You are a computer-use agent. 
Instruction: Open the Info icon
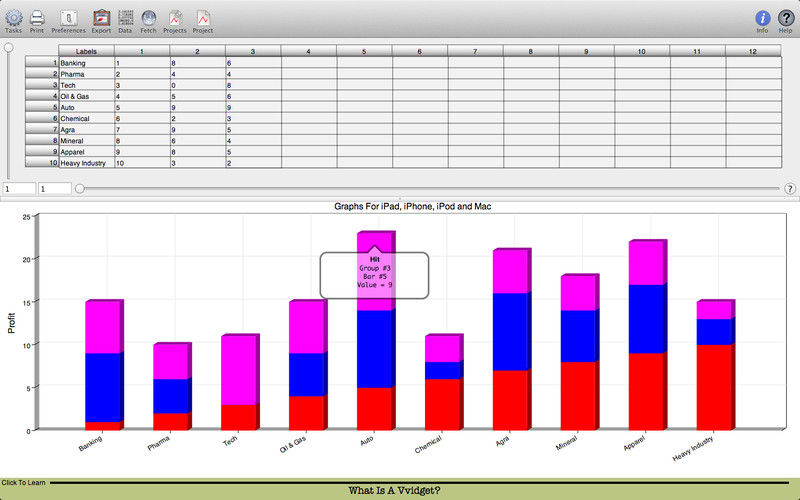(762, 17)
